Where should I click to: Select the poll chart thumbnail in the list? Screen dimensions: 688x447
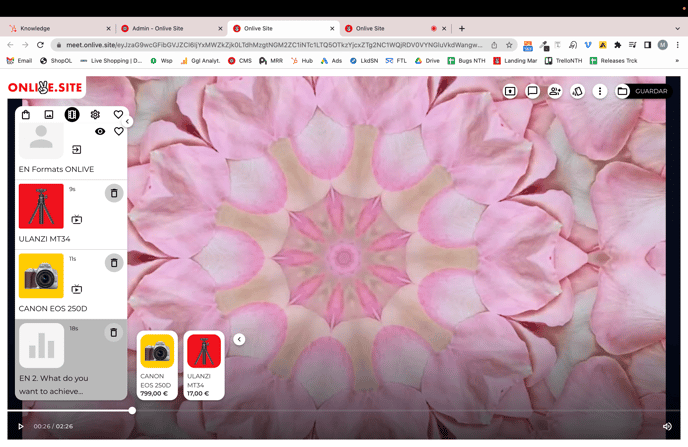[41, 346]
